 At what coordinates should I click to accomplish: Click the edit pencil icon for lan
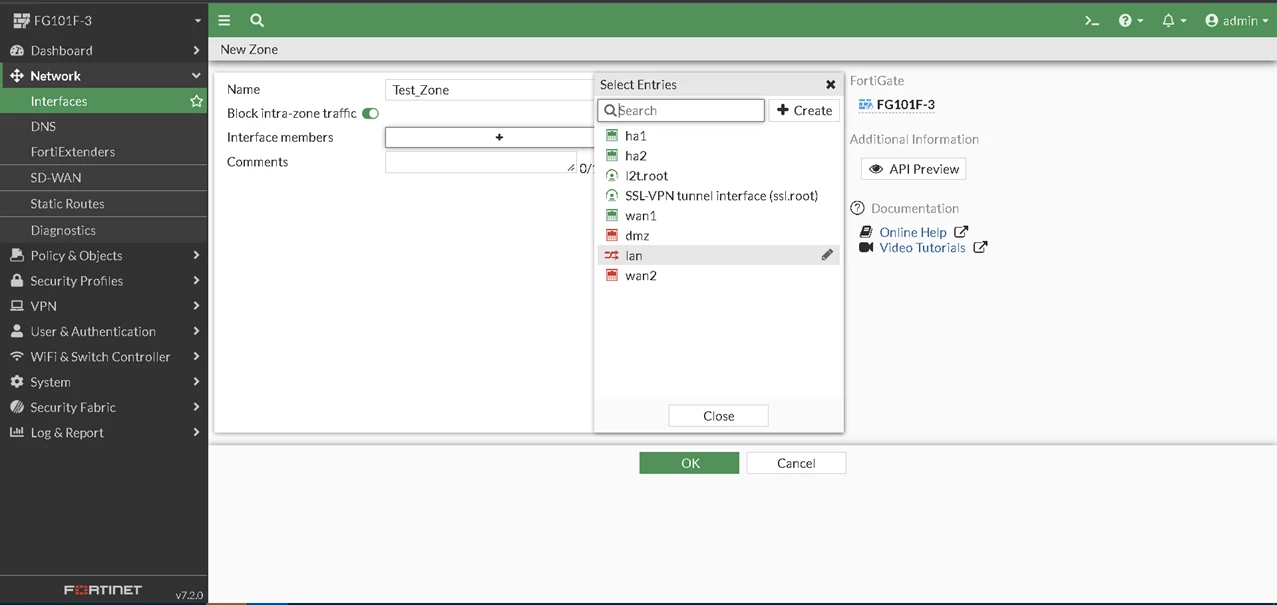827,255
